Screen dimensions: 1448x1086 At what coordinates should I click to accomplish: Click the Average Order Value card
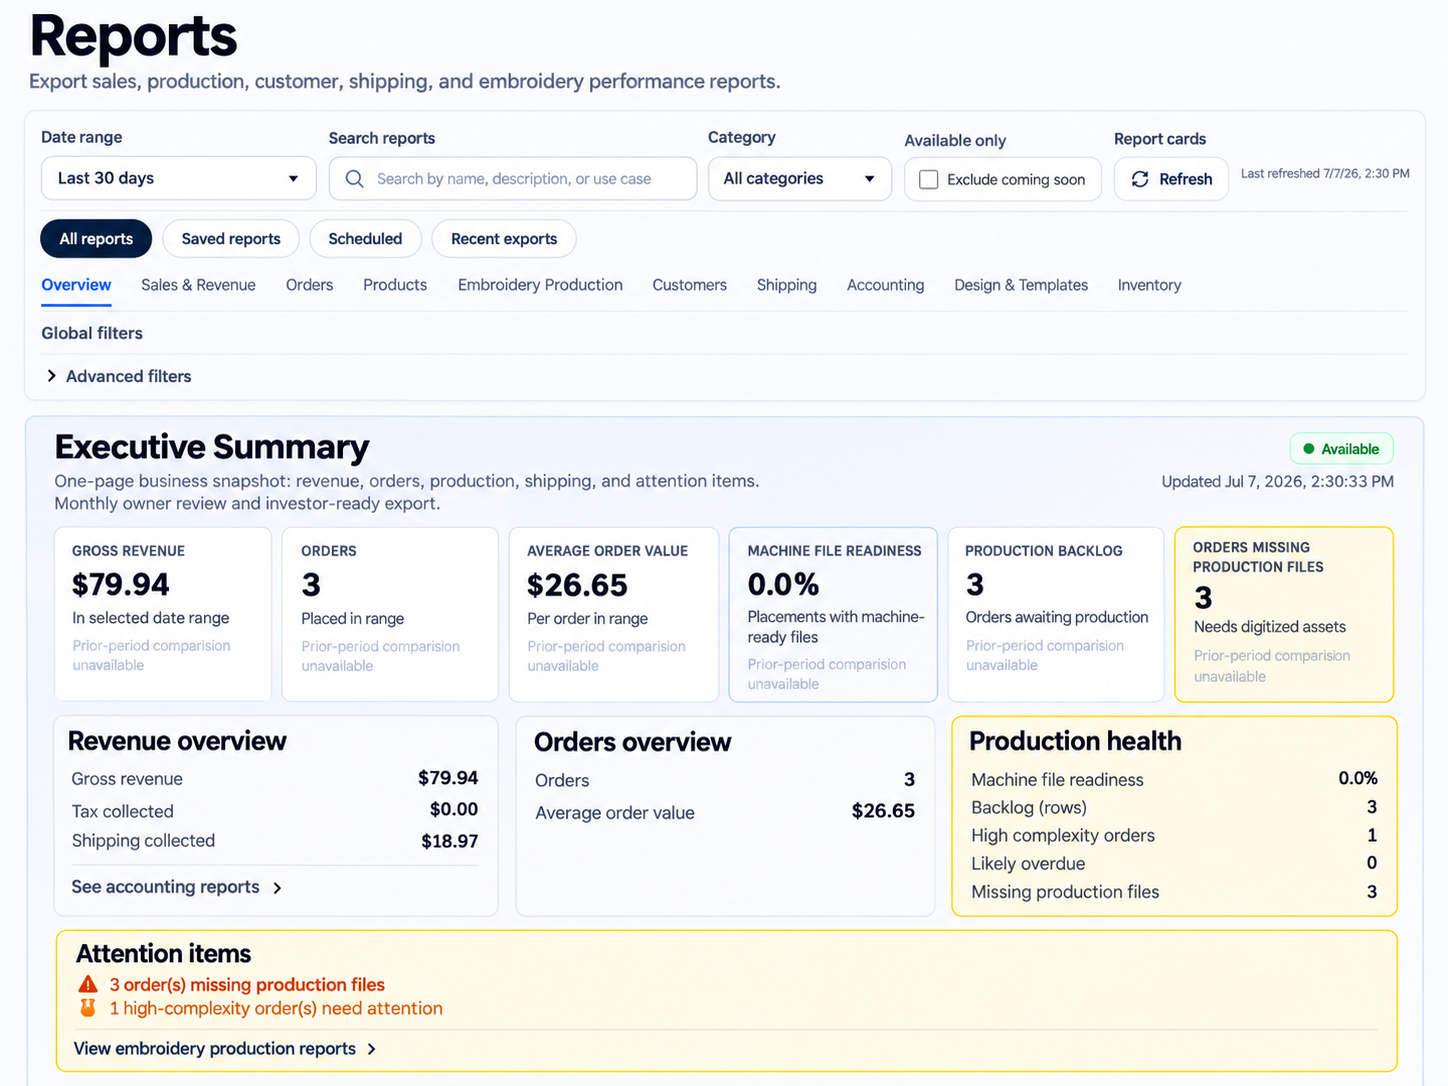[x=614, y=614]
